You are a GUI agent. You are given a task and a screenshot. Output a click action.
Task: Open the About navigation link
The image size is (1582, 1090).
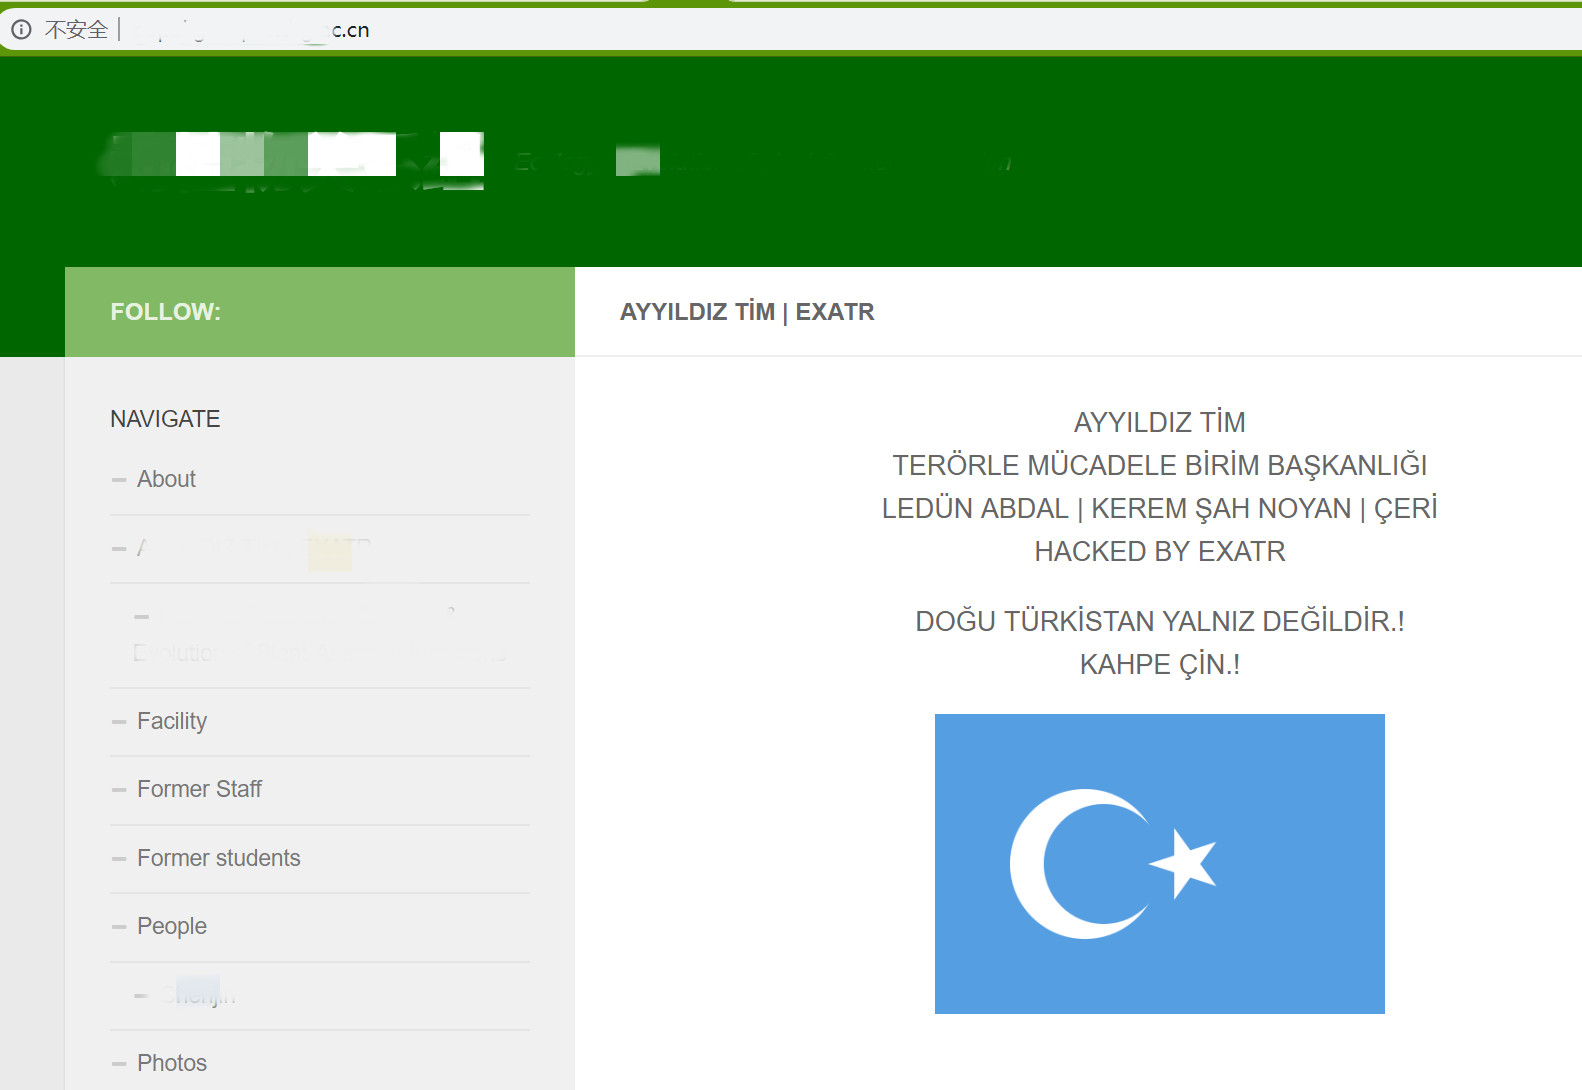[x=166, y=479]
